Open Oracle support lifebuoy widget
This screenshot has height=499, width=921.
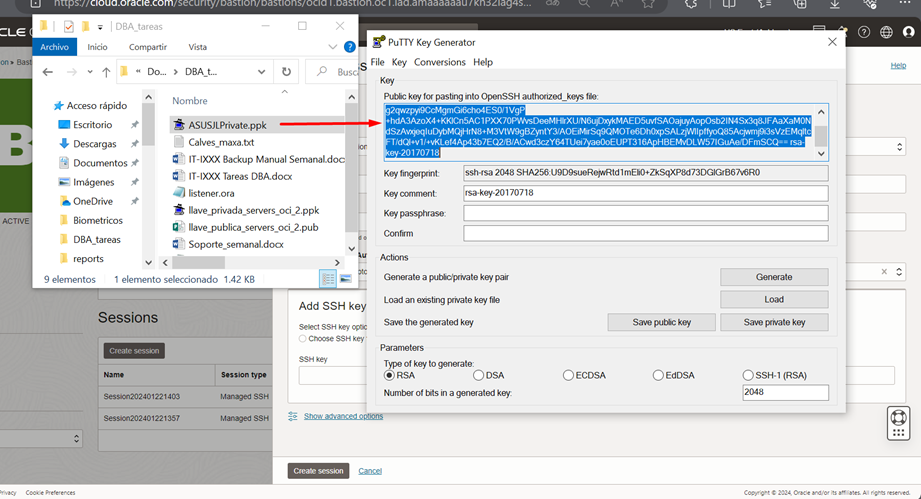coord(898,423)
